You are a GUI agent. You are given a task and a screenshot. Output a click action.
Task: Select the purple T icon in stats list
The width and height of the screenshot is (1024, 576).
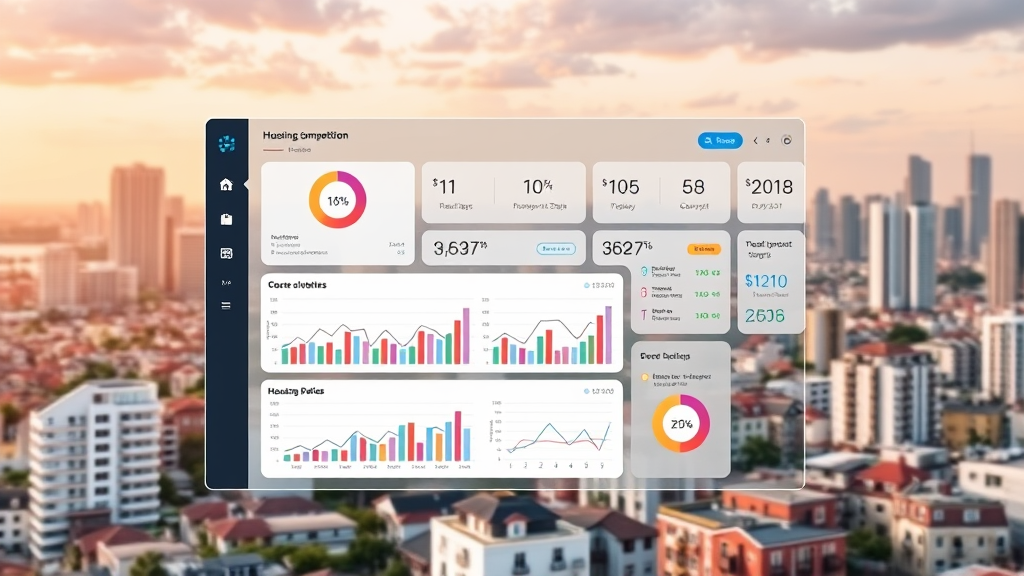coord(642,315)
